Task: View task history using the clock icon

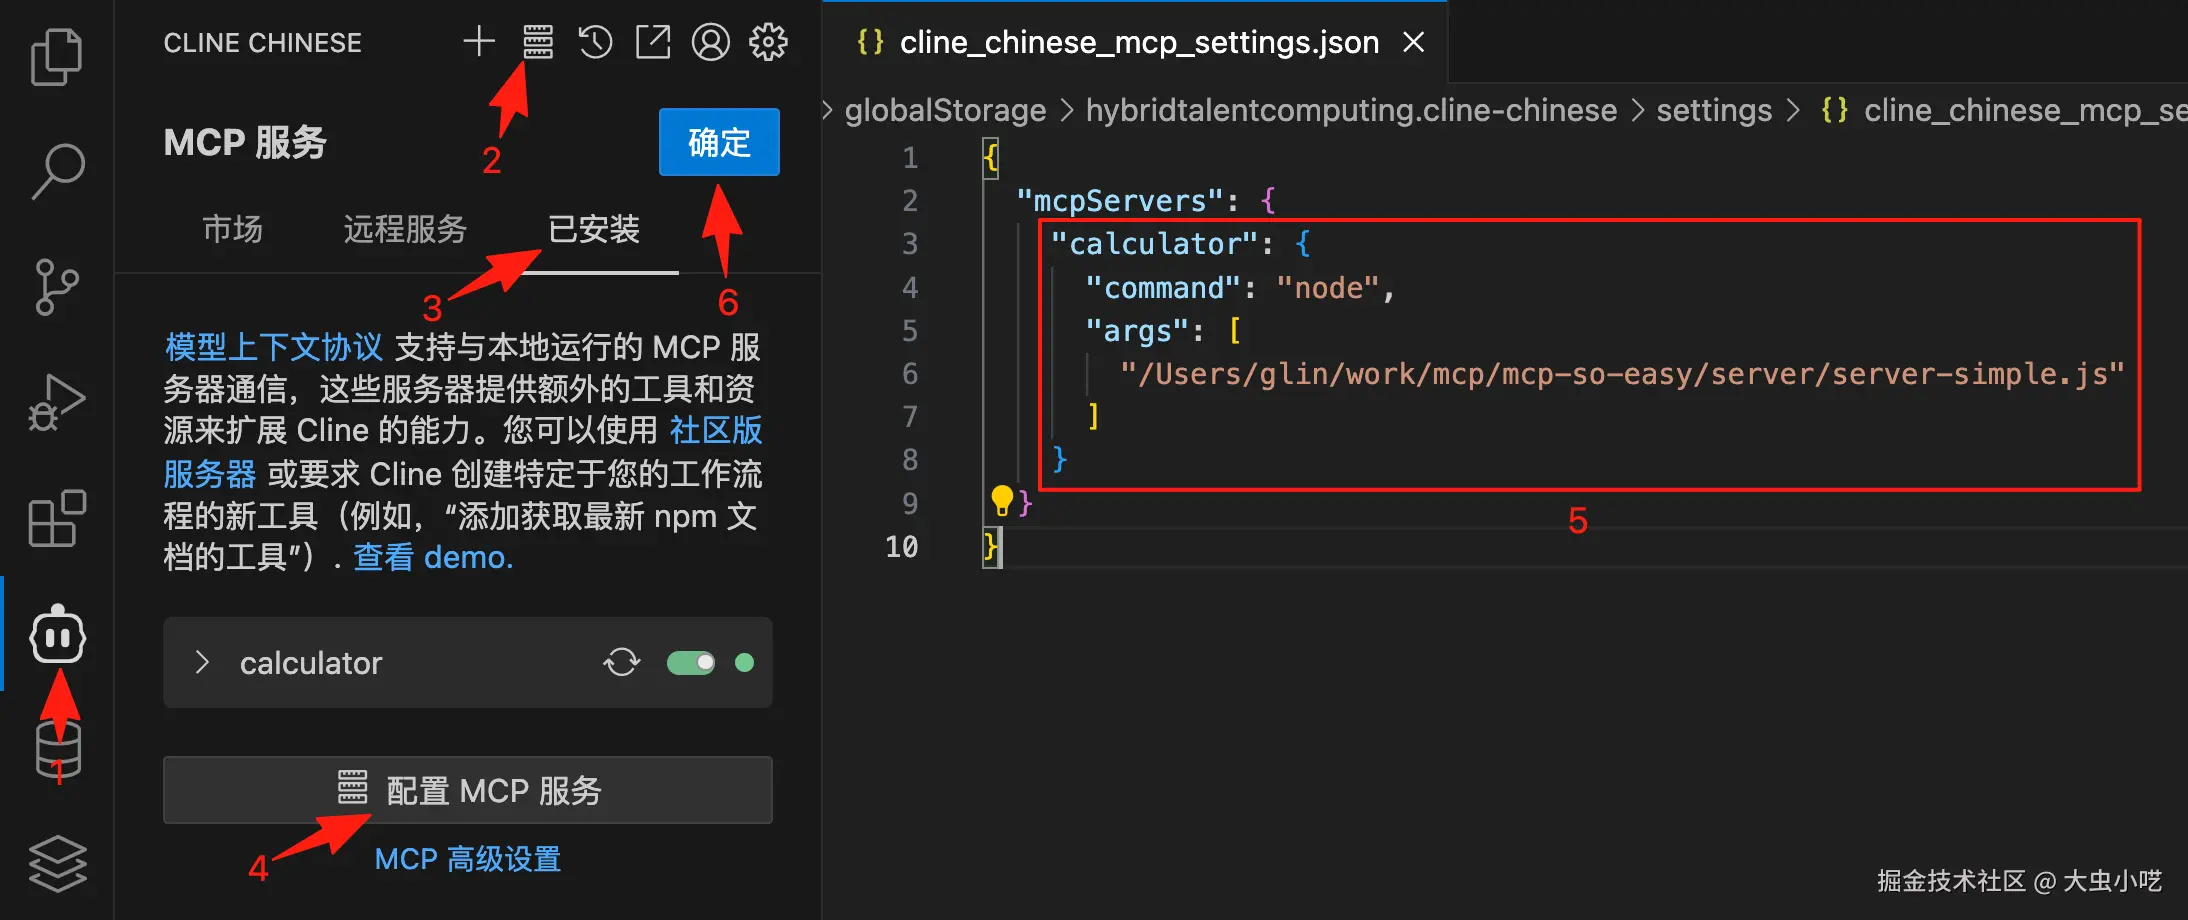Action: point(595,41)
